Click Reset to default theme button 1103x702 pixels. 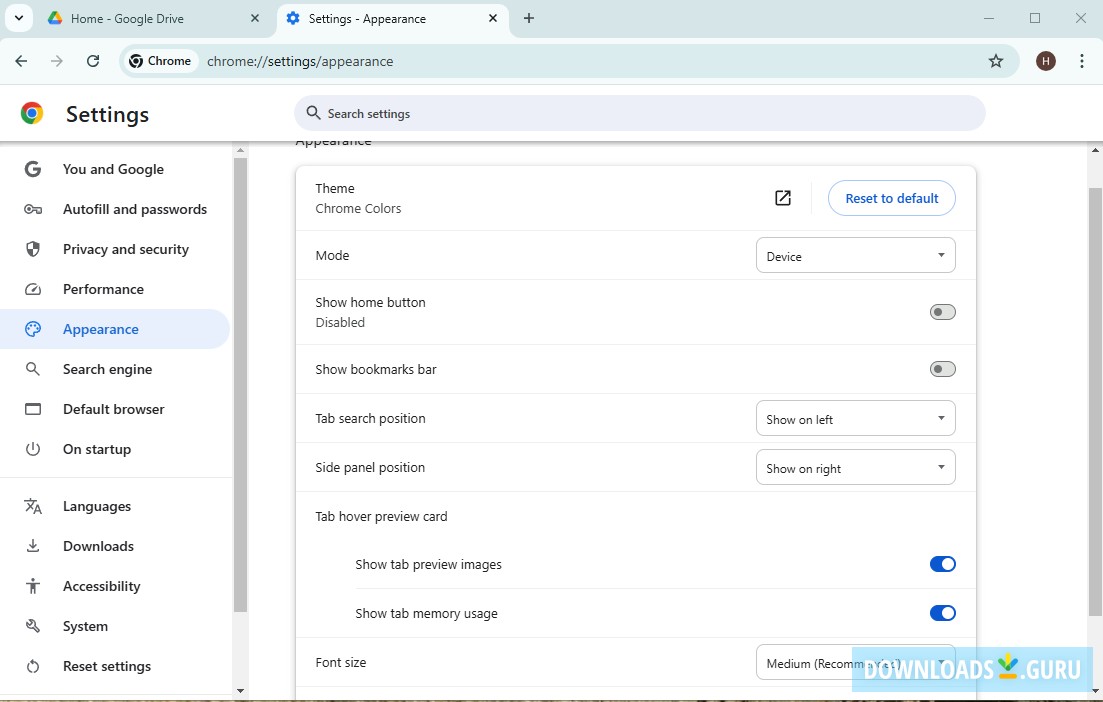coord(891,198)
